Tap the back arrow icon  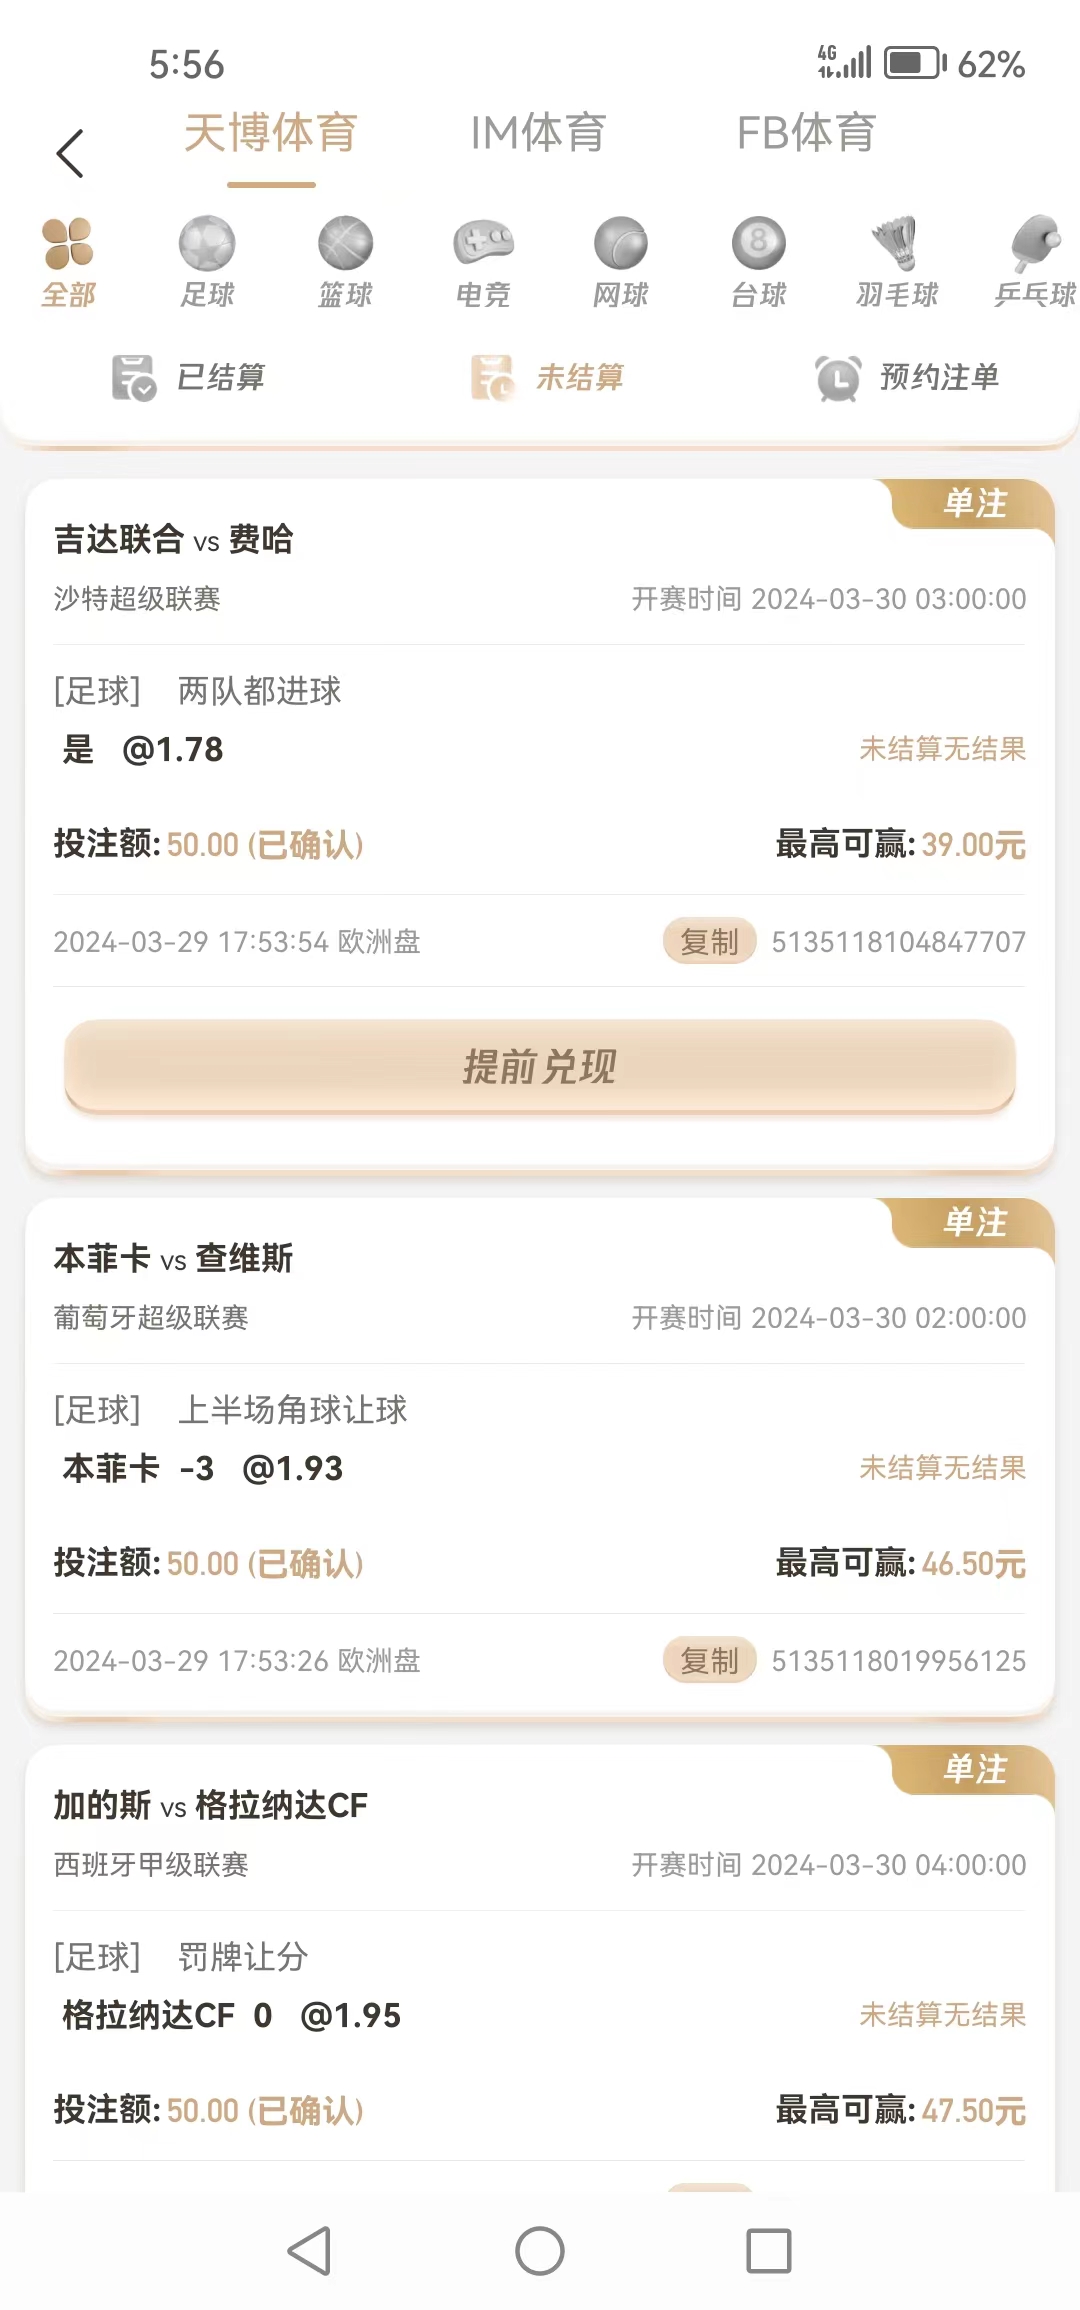coord(70,154)
